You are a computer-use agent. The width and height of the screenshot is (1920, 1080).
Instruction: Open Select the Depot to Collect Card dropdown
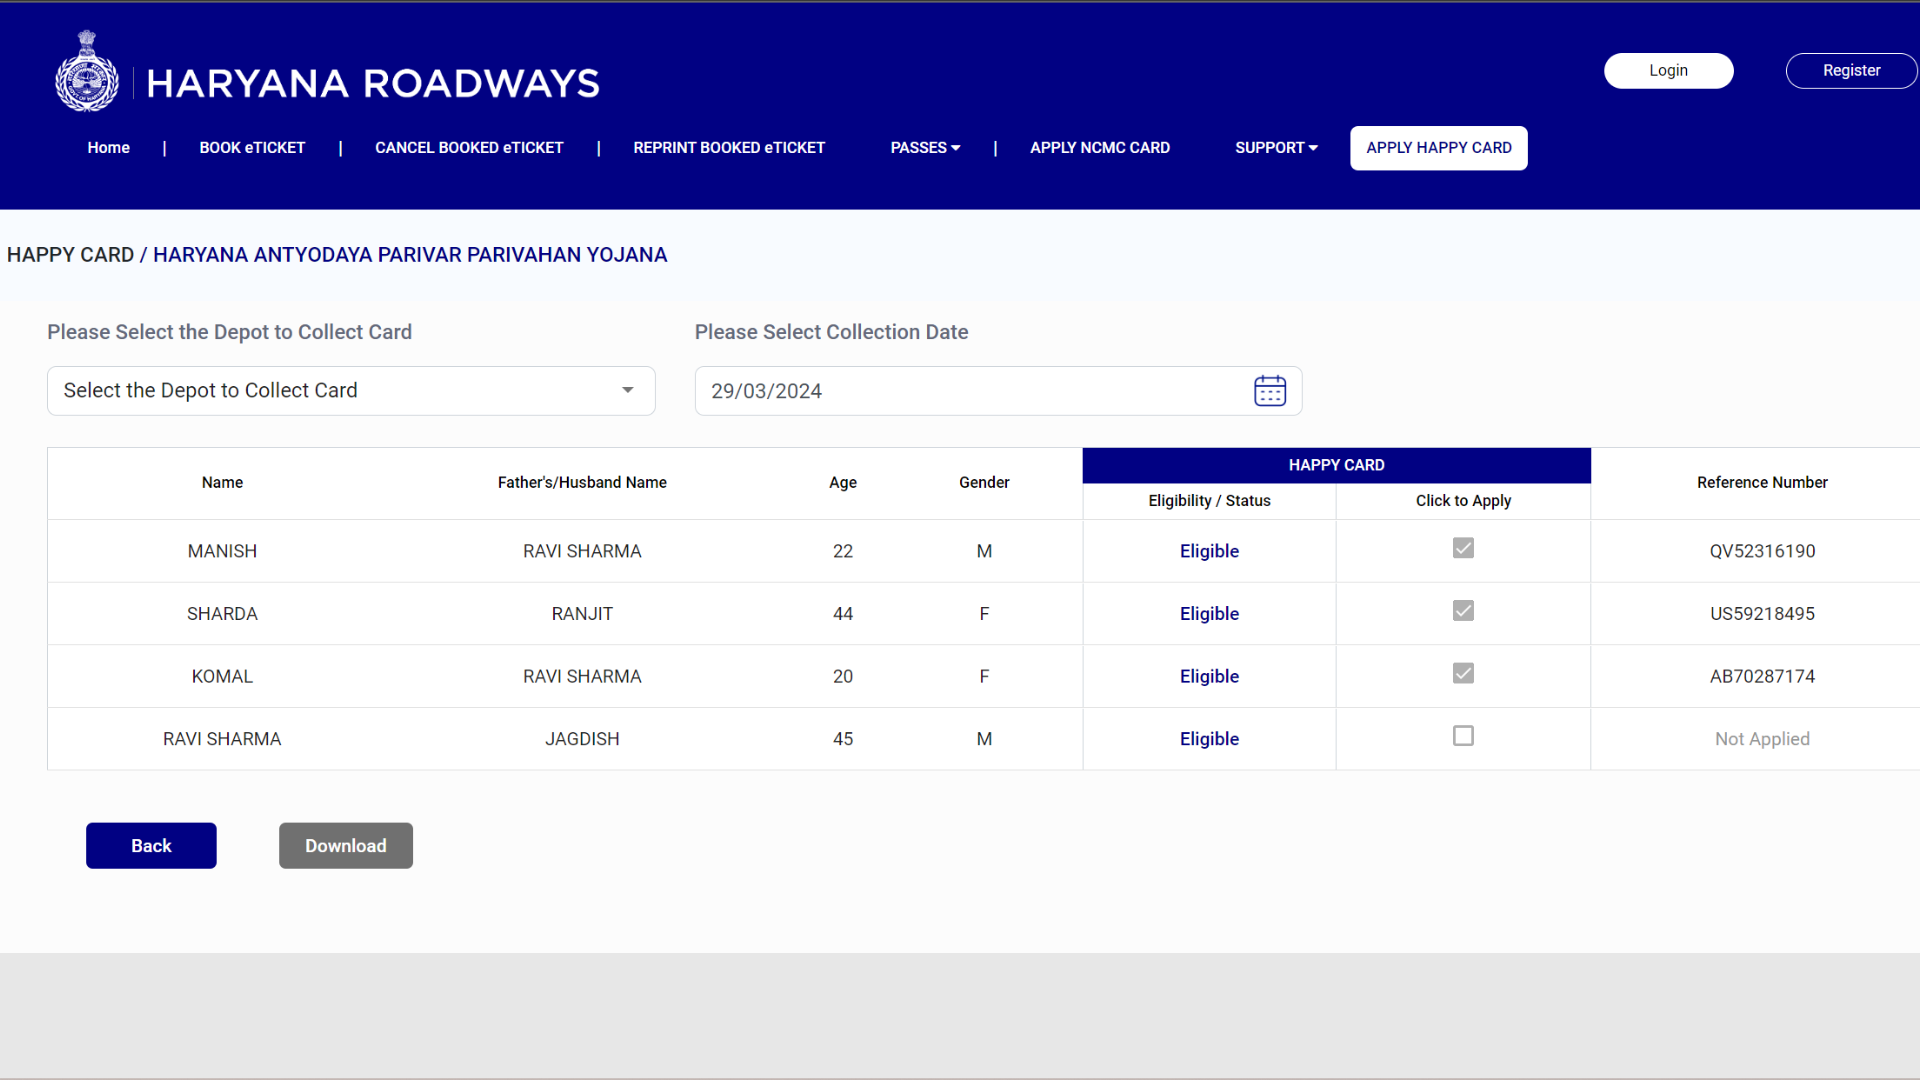[351, 391]
